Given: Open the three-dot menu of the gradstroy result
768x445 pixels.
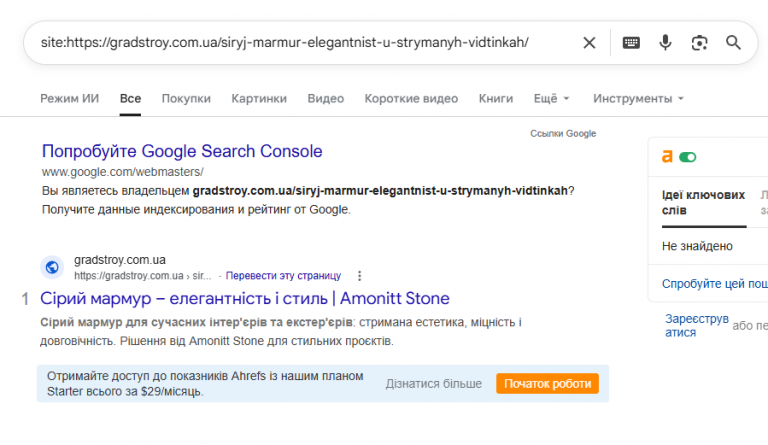Looking at the screenshot, I should click(360, 276).
